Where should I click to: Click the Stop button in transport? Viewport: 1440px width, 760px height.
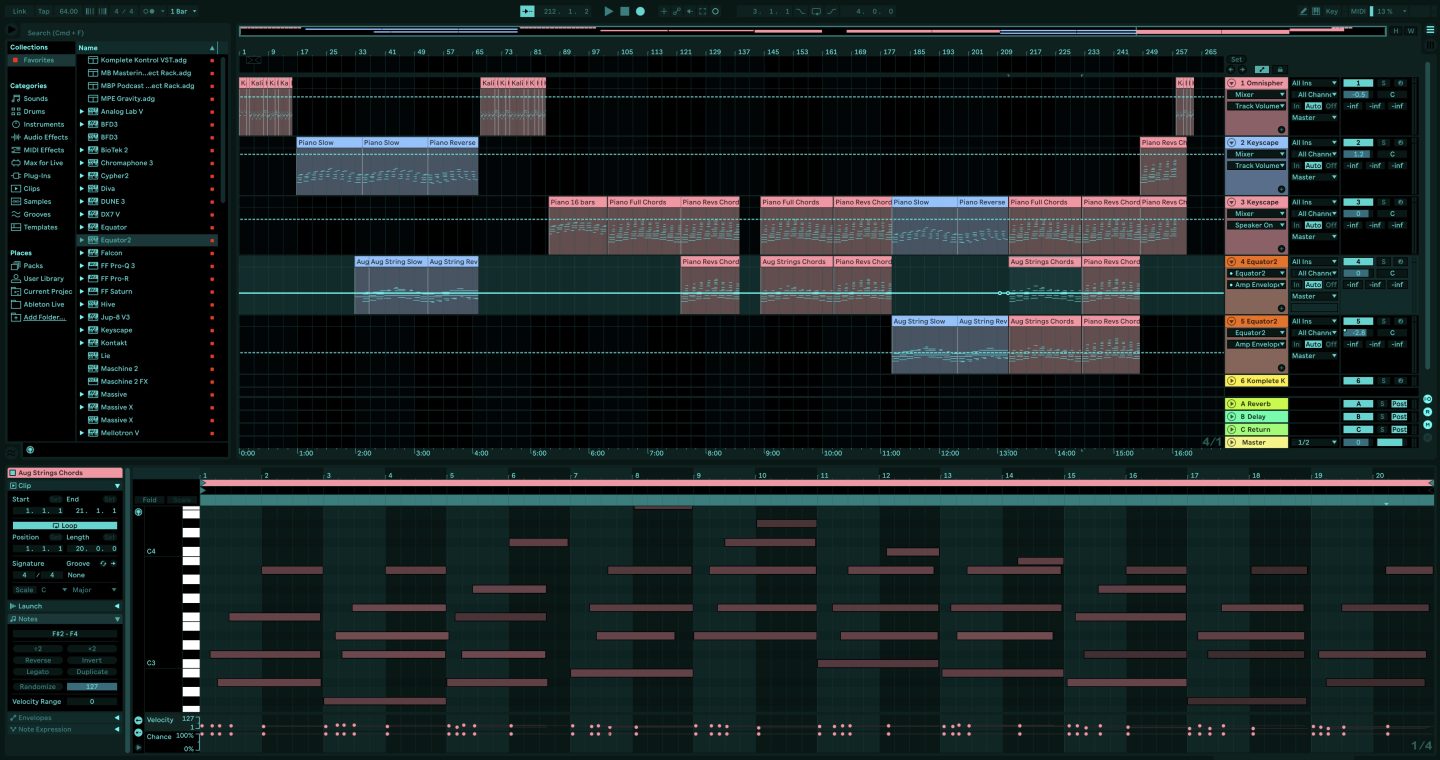624,11
